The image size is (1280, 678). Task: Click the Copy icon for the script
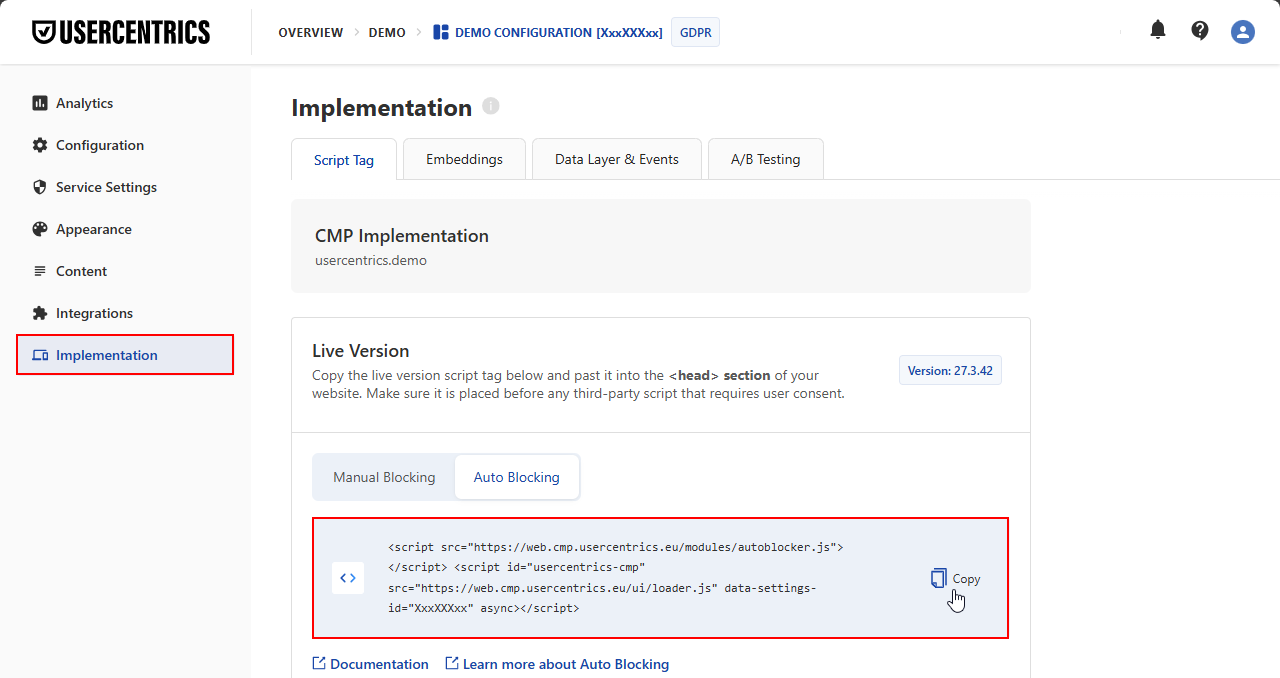click(938, 578)
